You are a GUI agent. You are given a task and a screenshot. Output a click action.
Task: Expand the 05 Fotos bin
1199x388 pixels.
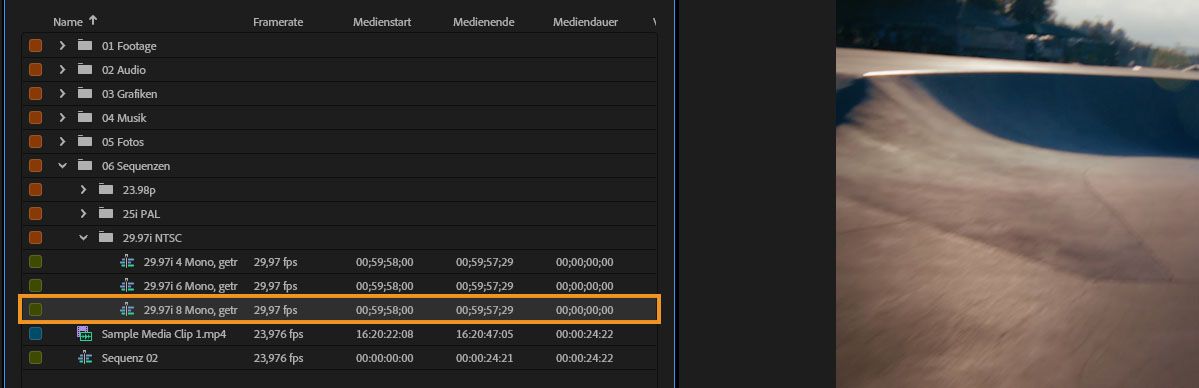pos(63,142)
